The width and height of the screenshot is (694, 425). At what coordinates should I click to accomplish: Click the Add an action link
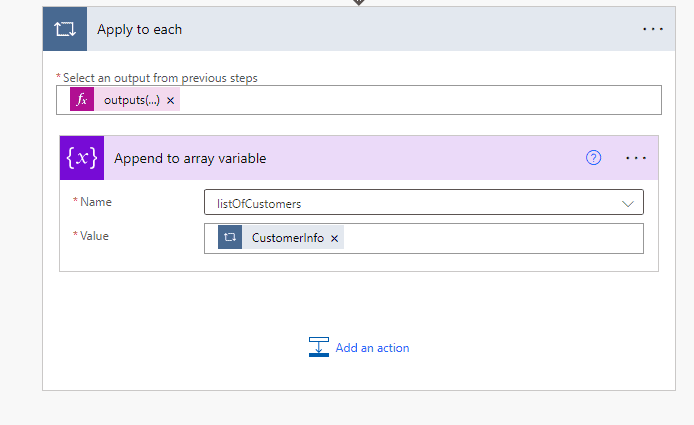pos(372,348)
